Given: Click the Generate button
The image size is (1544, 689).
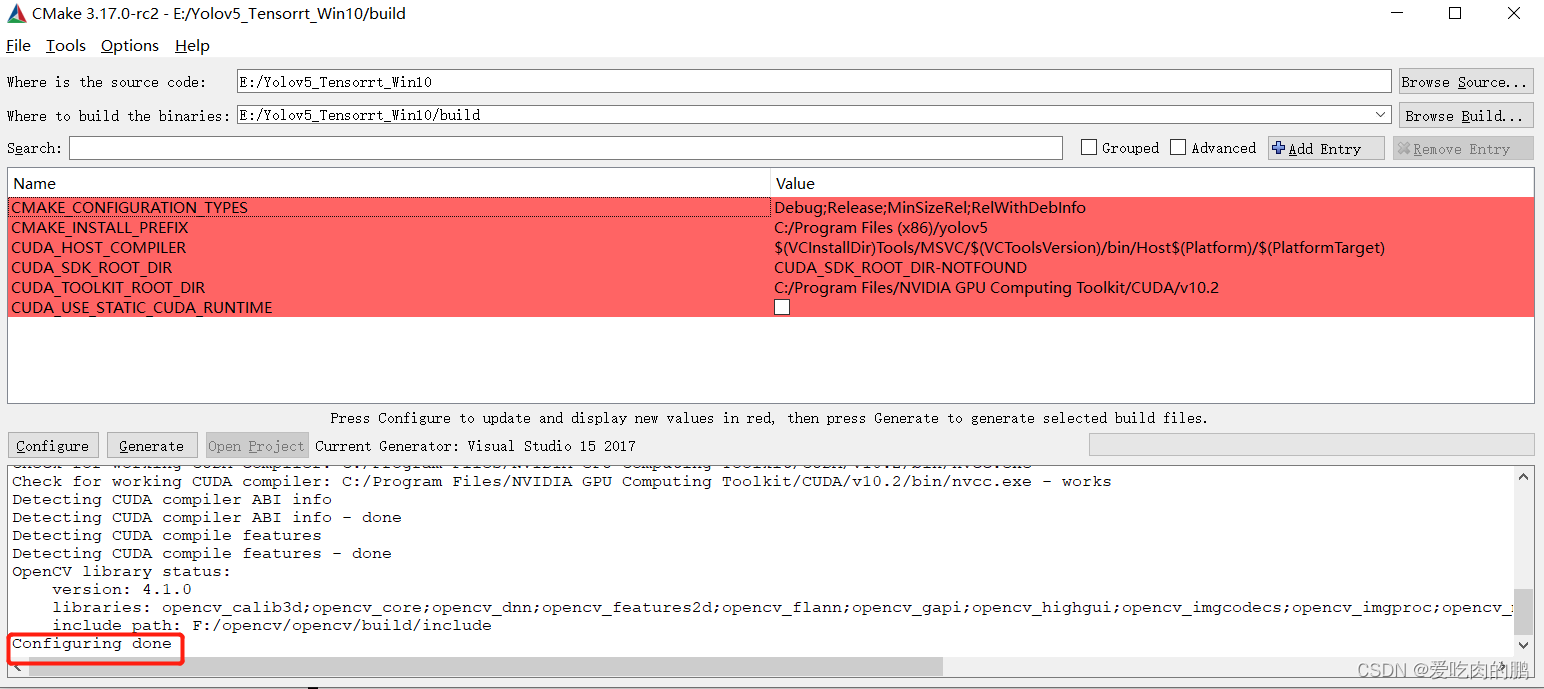Looking at the screenshot, I should pyautogui.click(x=152, y=446).
